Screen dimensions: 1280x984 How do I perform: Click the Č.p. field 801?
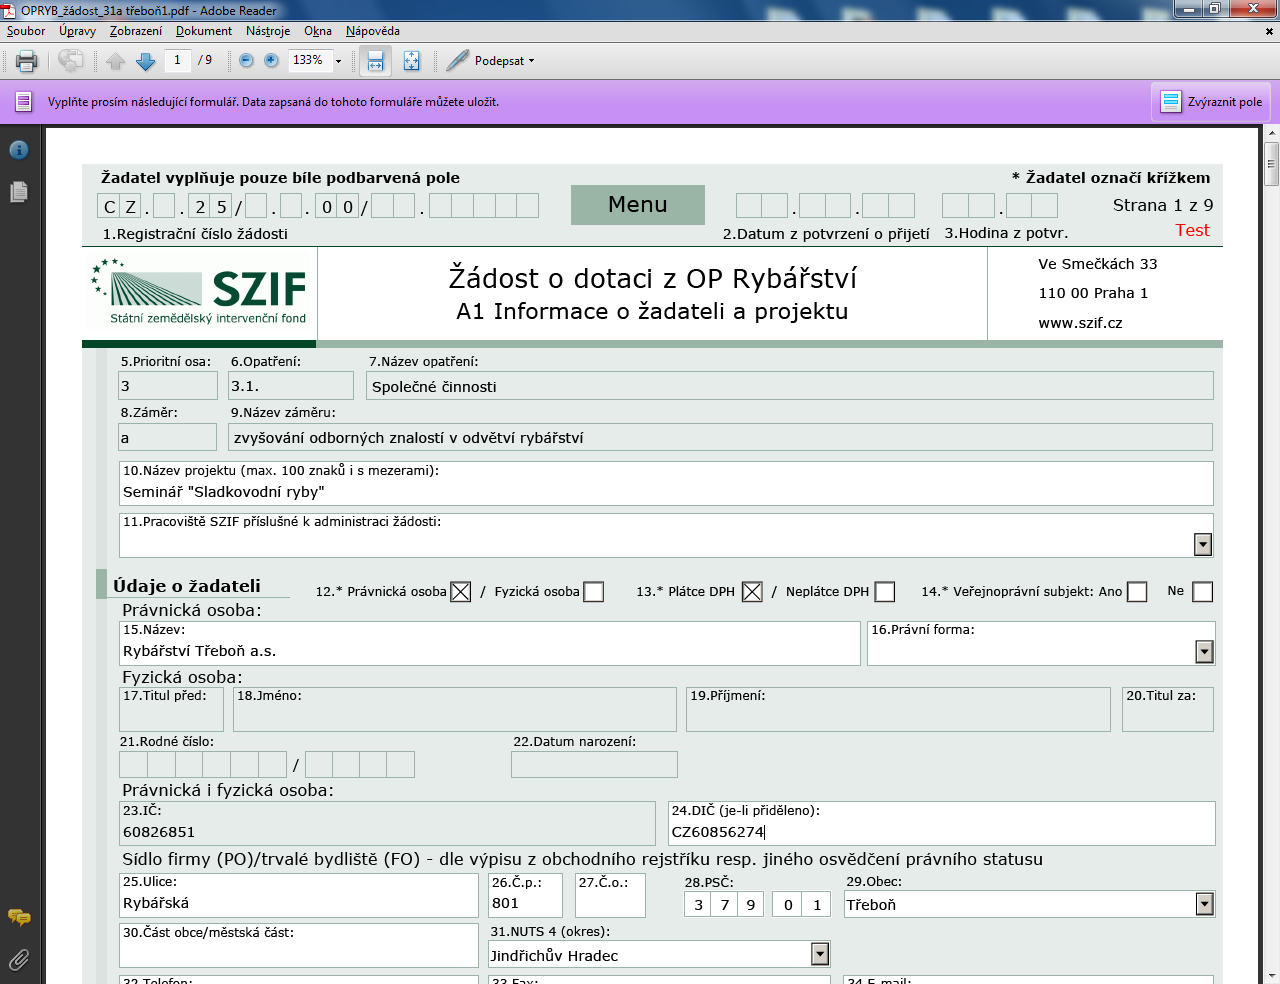526,895
